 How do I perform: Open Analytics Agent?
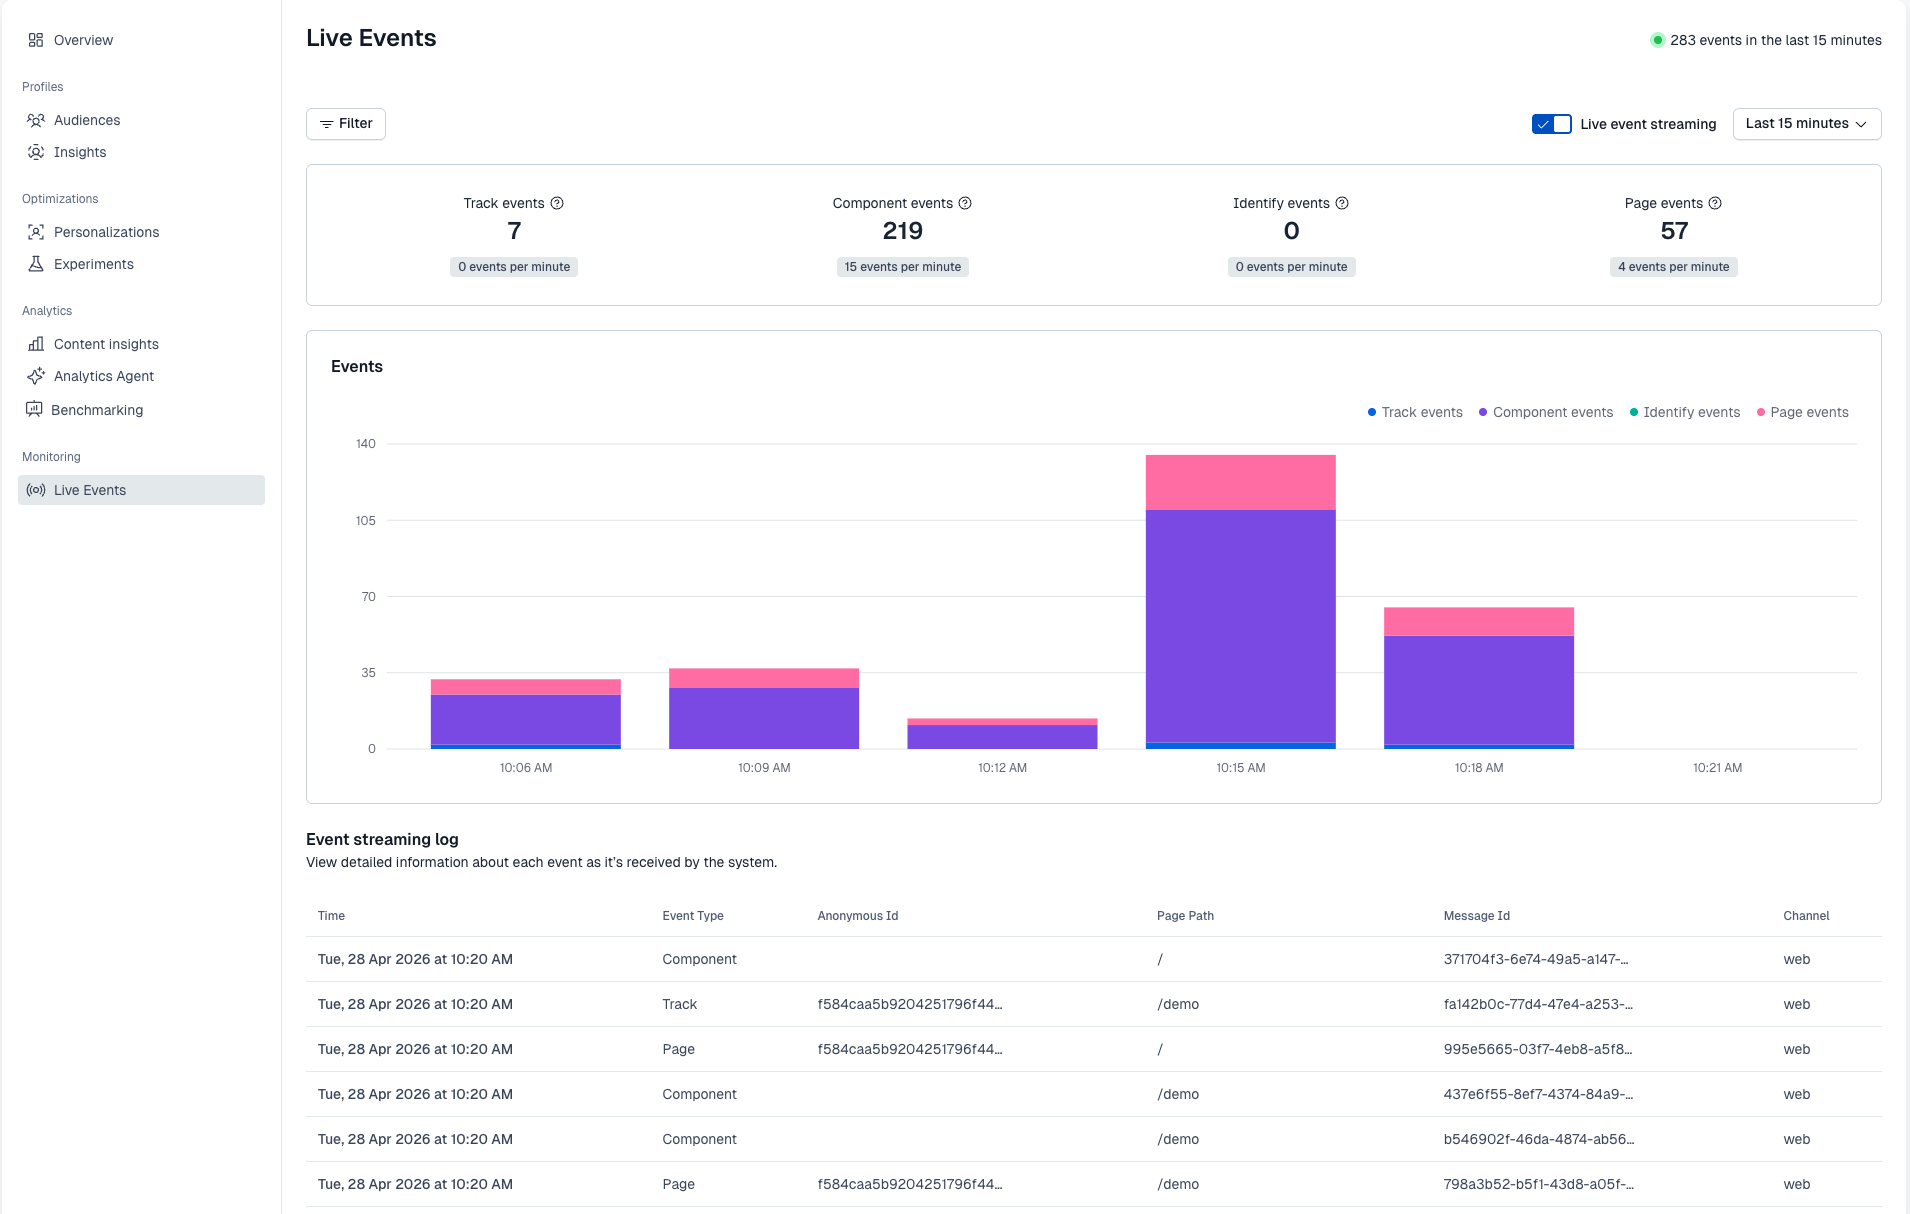pos(141,376)
